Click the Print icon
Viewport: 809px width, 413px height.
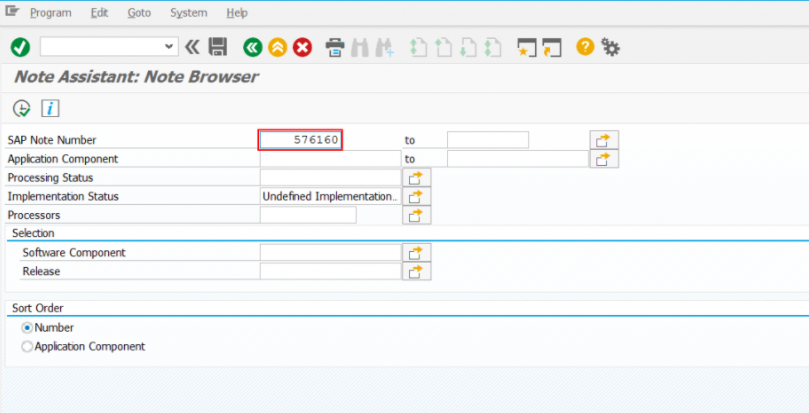tap(335, 47)
